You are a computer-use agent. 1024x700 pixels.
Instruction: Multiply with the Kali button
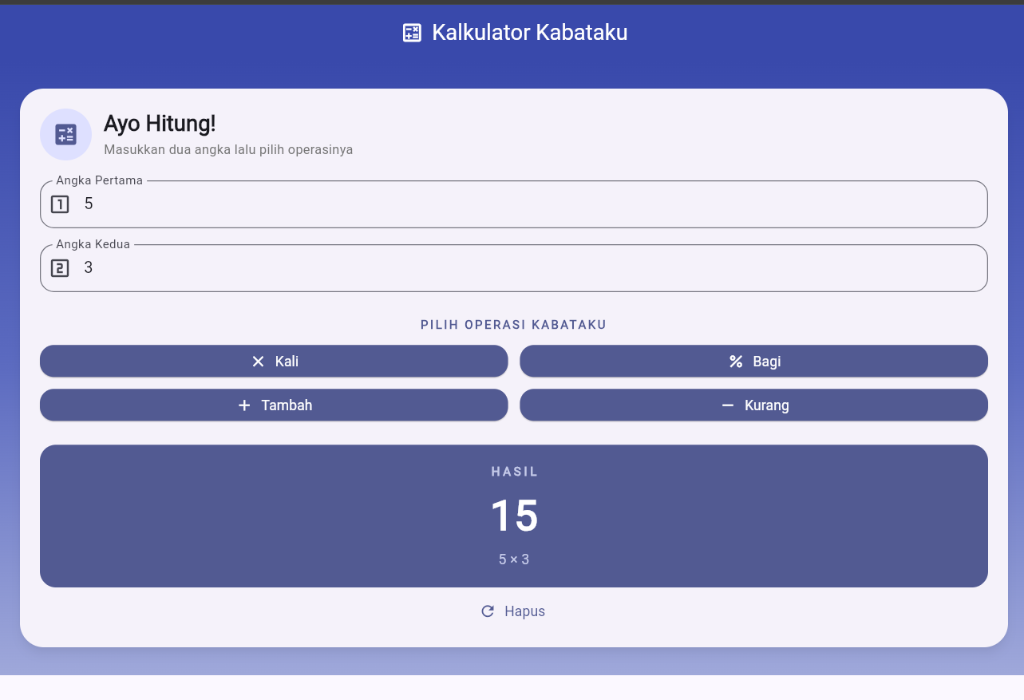point(274,361)
